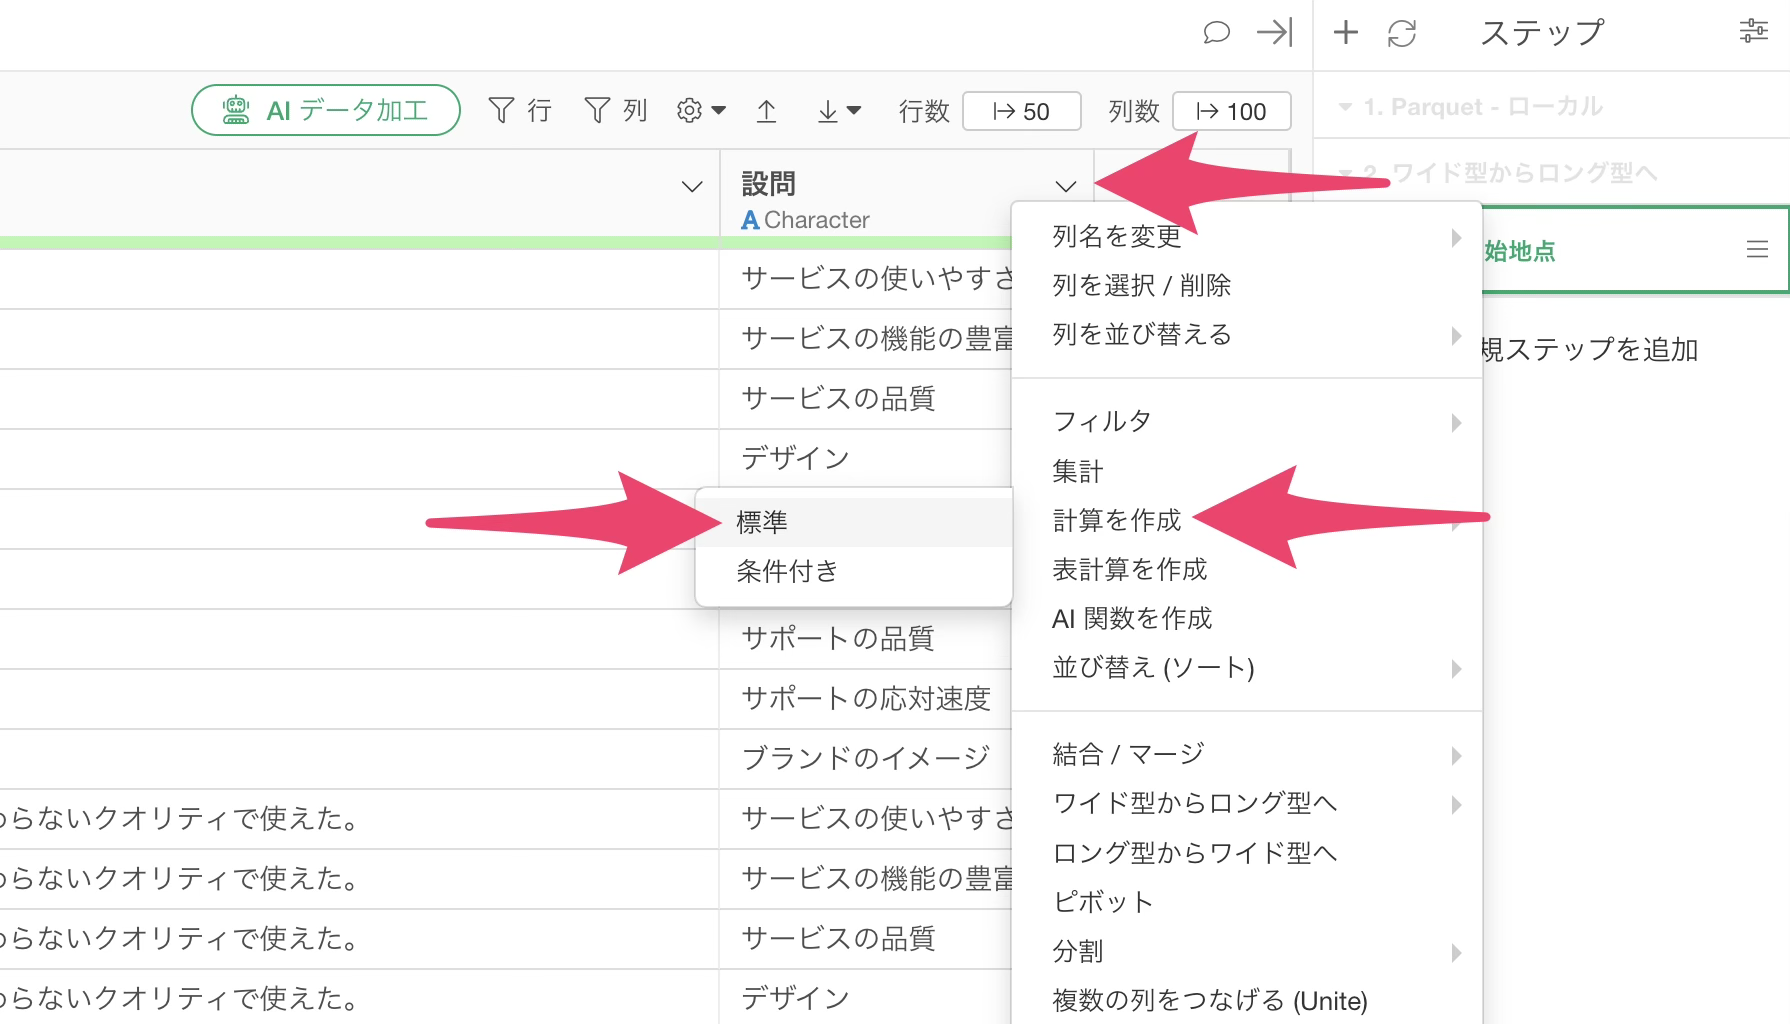Click the comment speech bubble icon
This screenshot has height=1024, width=1790.
click(1215, 33)
